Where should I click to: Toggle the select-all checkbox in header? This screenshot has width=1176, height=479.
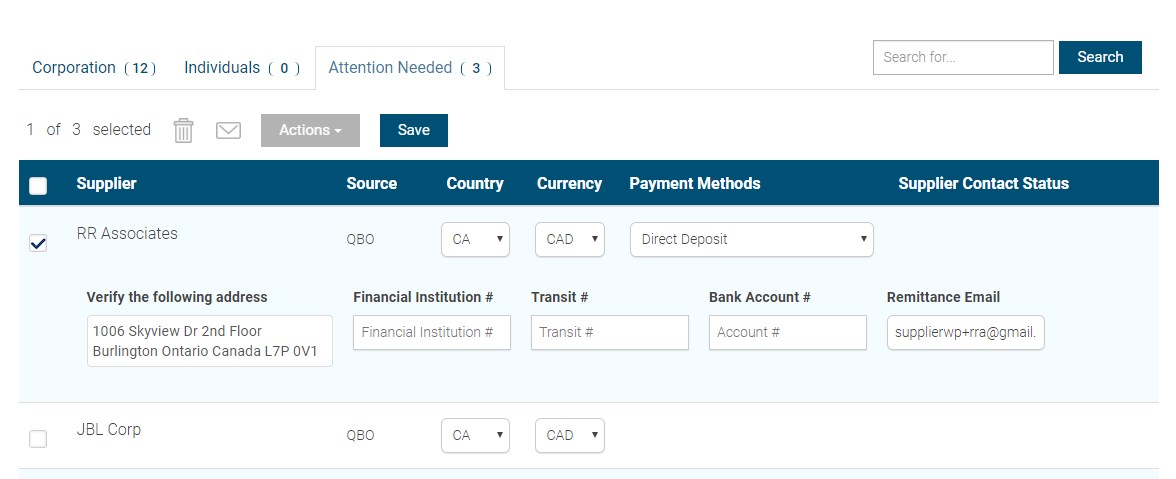tap(38, 185)
